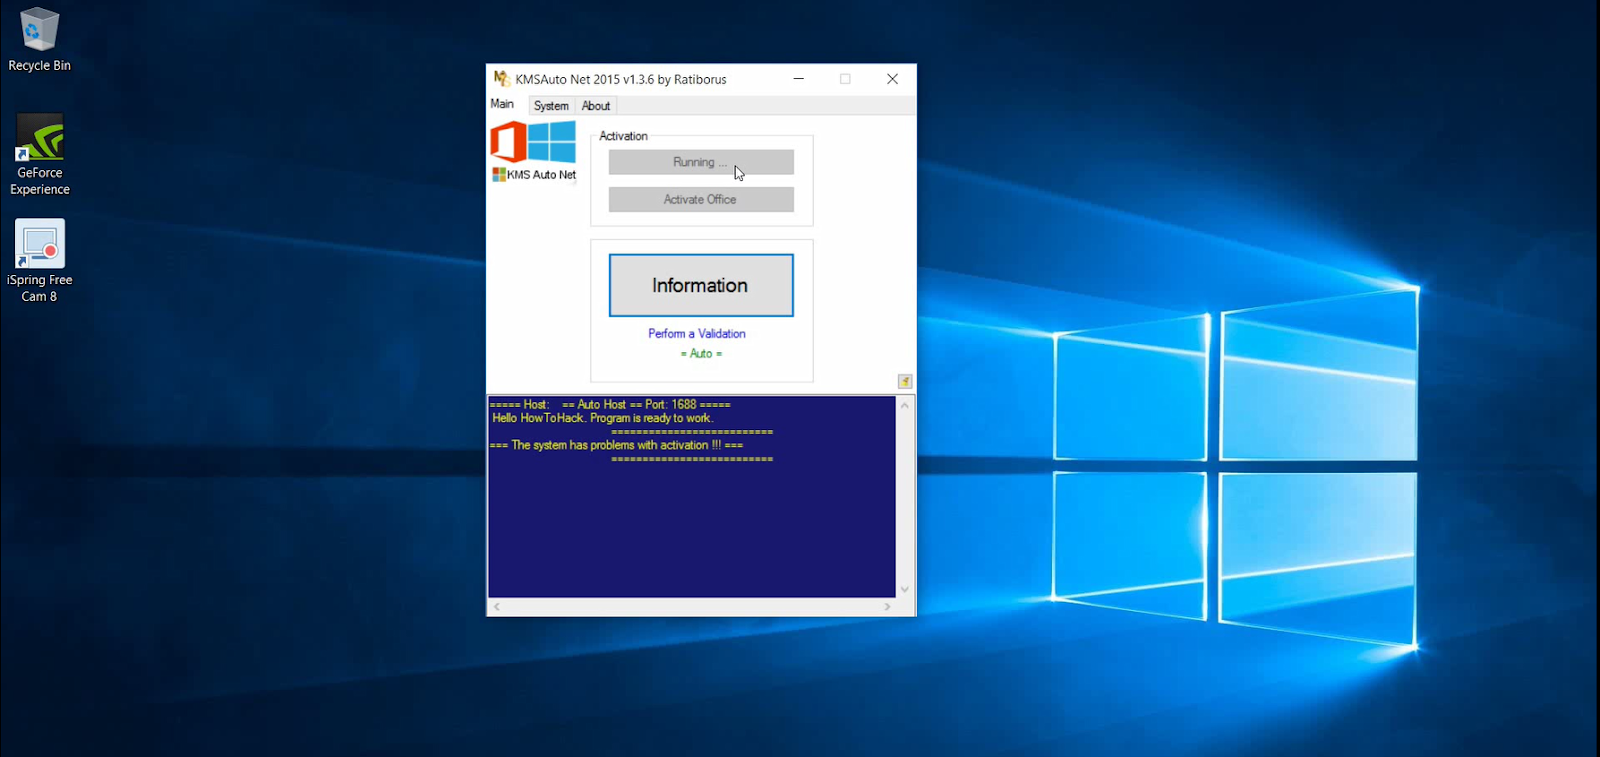Click the console's scroll left arrow
This screenshot has width=1600, height=757.
497,607
